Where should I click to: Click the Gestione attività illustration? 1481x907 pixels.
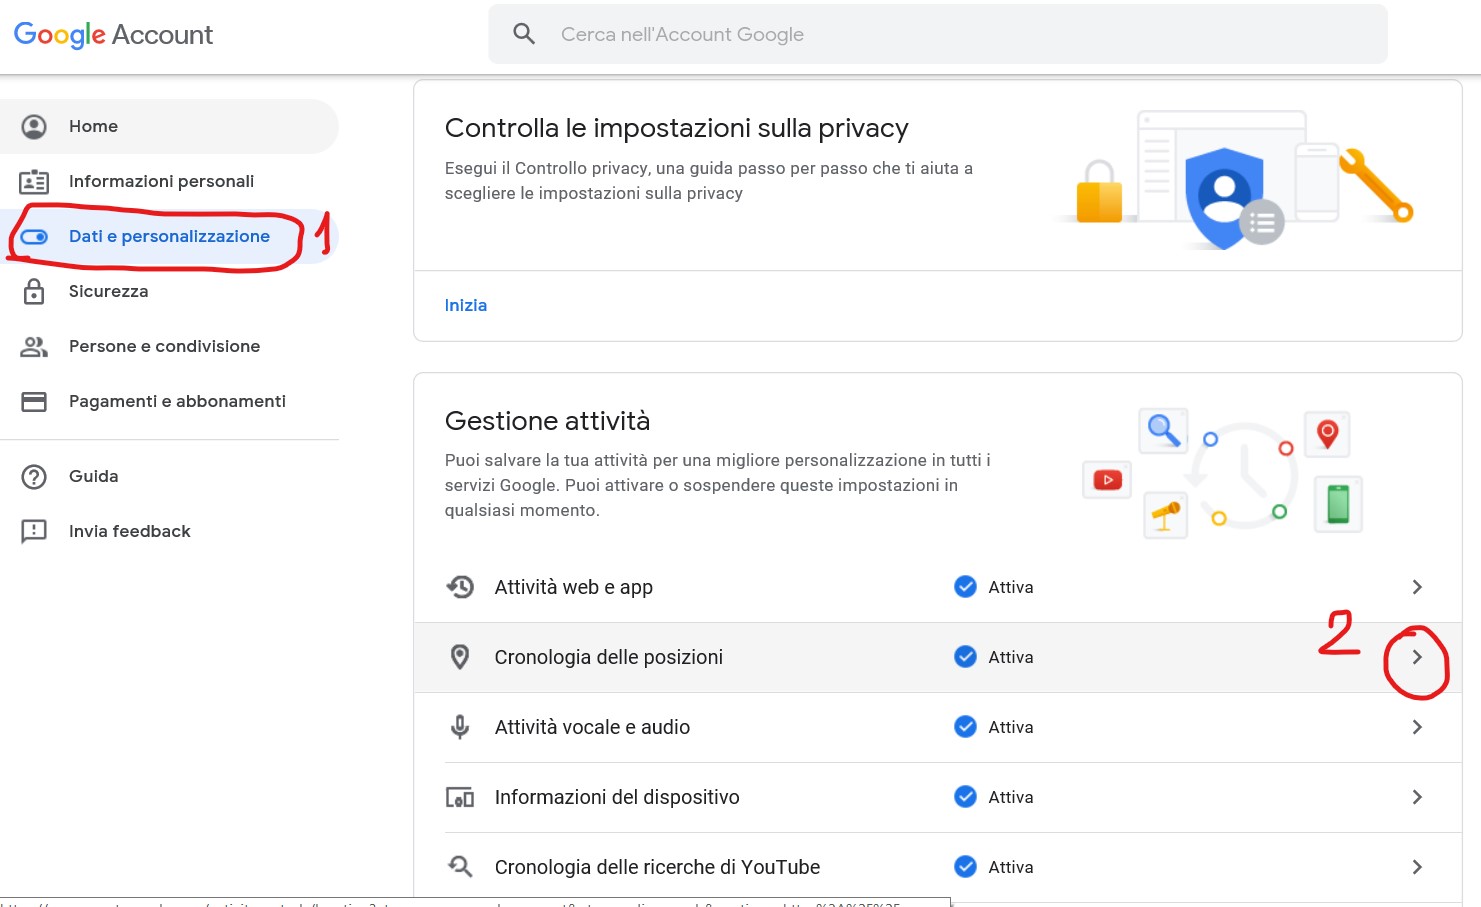pyautogui.click(x=1224, y=474)
